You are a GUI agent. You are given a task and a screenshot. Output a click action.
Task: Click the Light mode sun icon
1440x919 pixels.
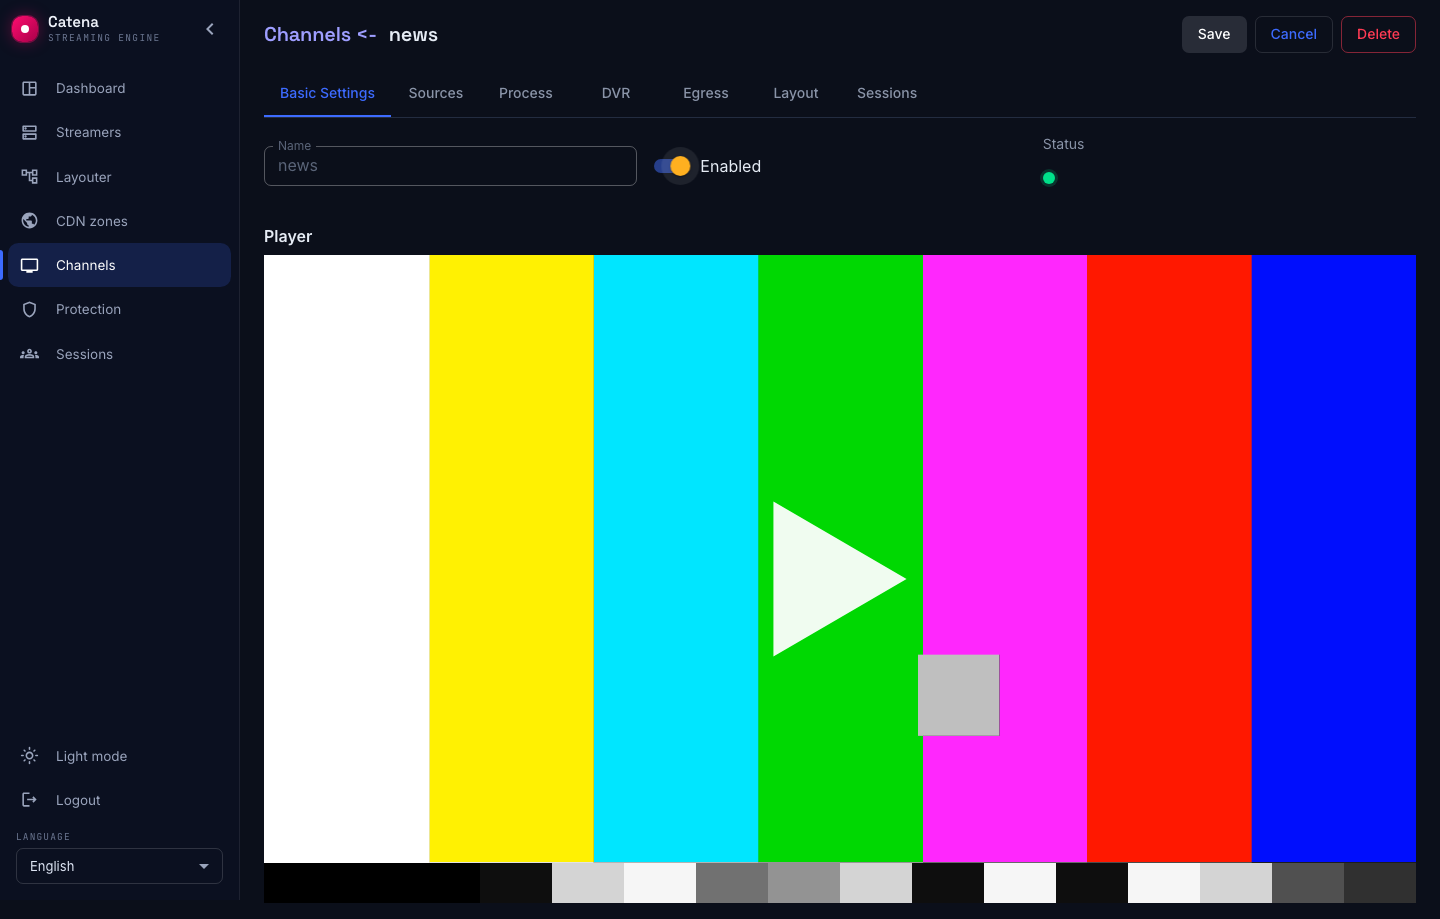[x=30, y=756]
